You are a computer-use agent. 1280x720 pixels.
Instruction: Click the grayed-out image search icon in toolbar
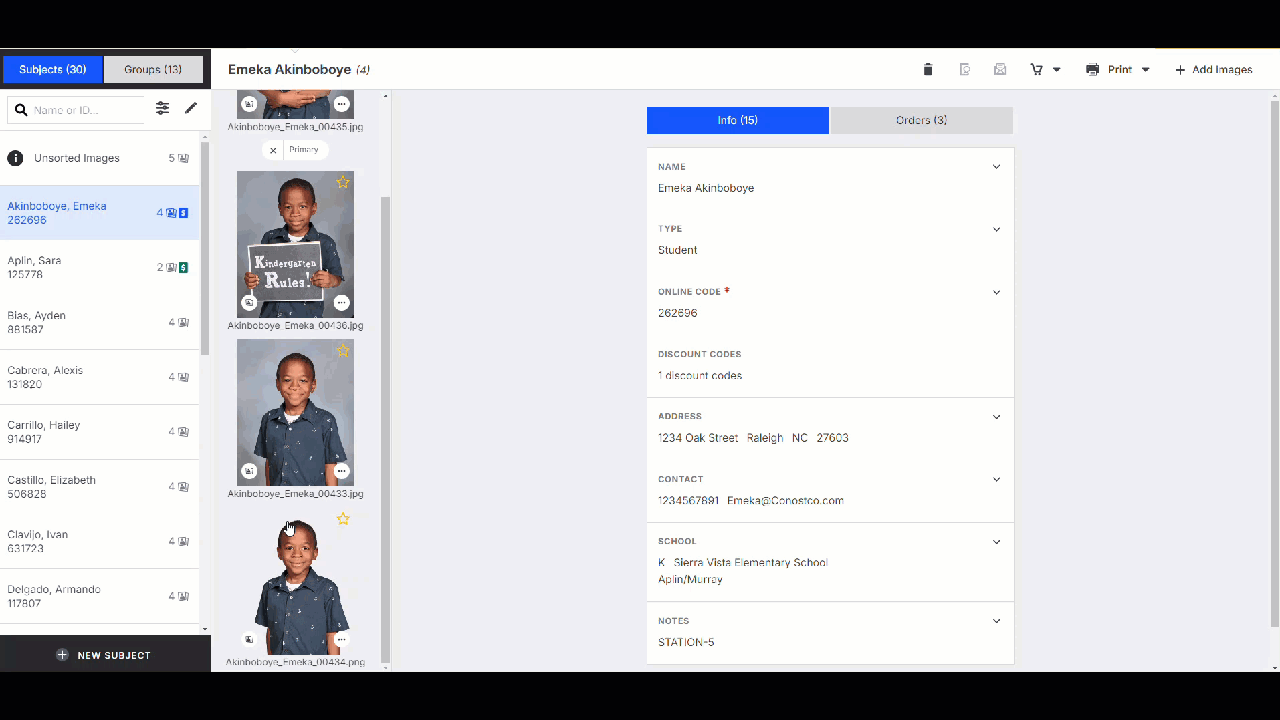(x=965, y=69)
